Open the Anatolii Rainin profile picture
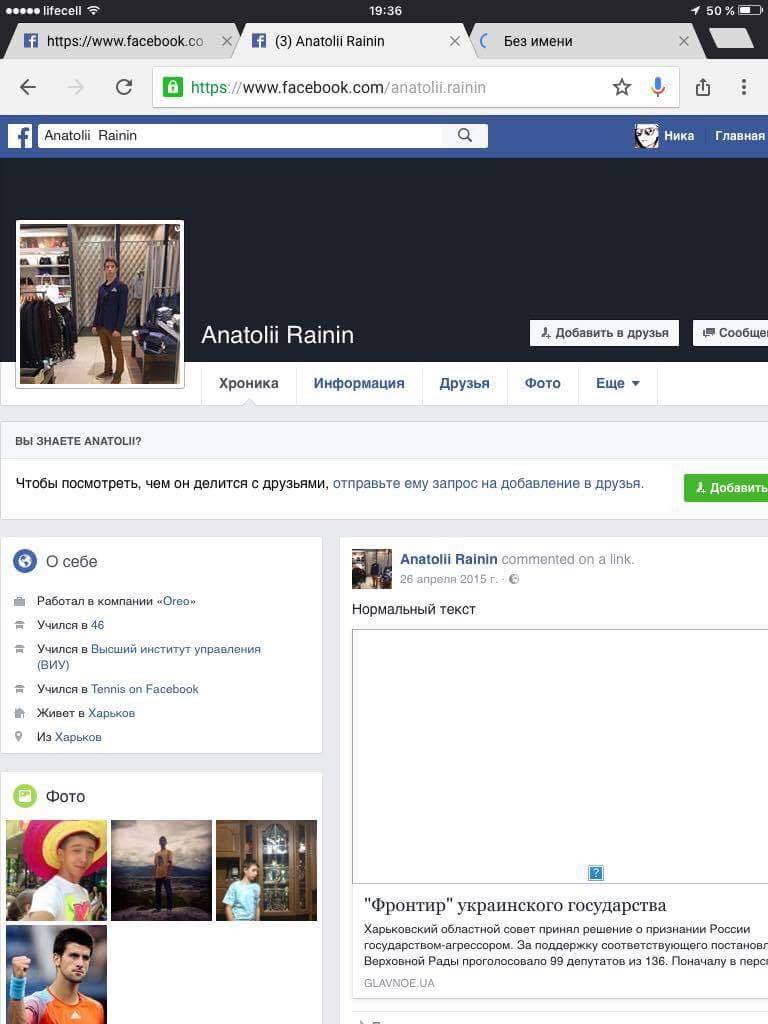Viewport: 768px width, 1024px height. 100,303
